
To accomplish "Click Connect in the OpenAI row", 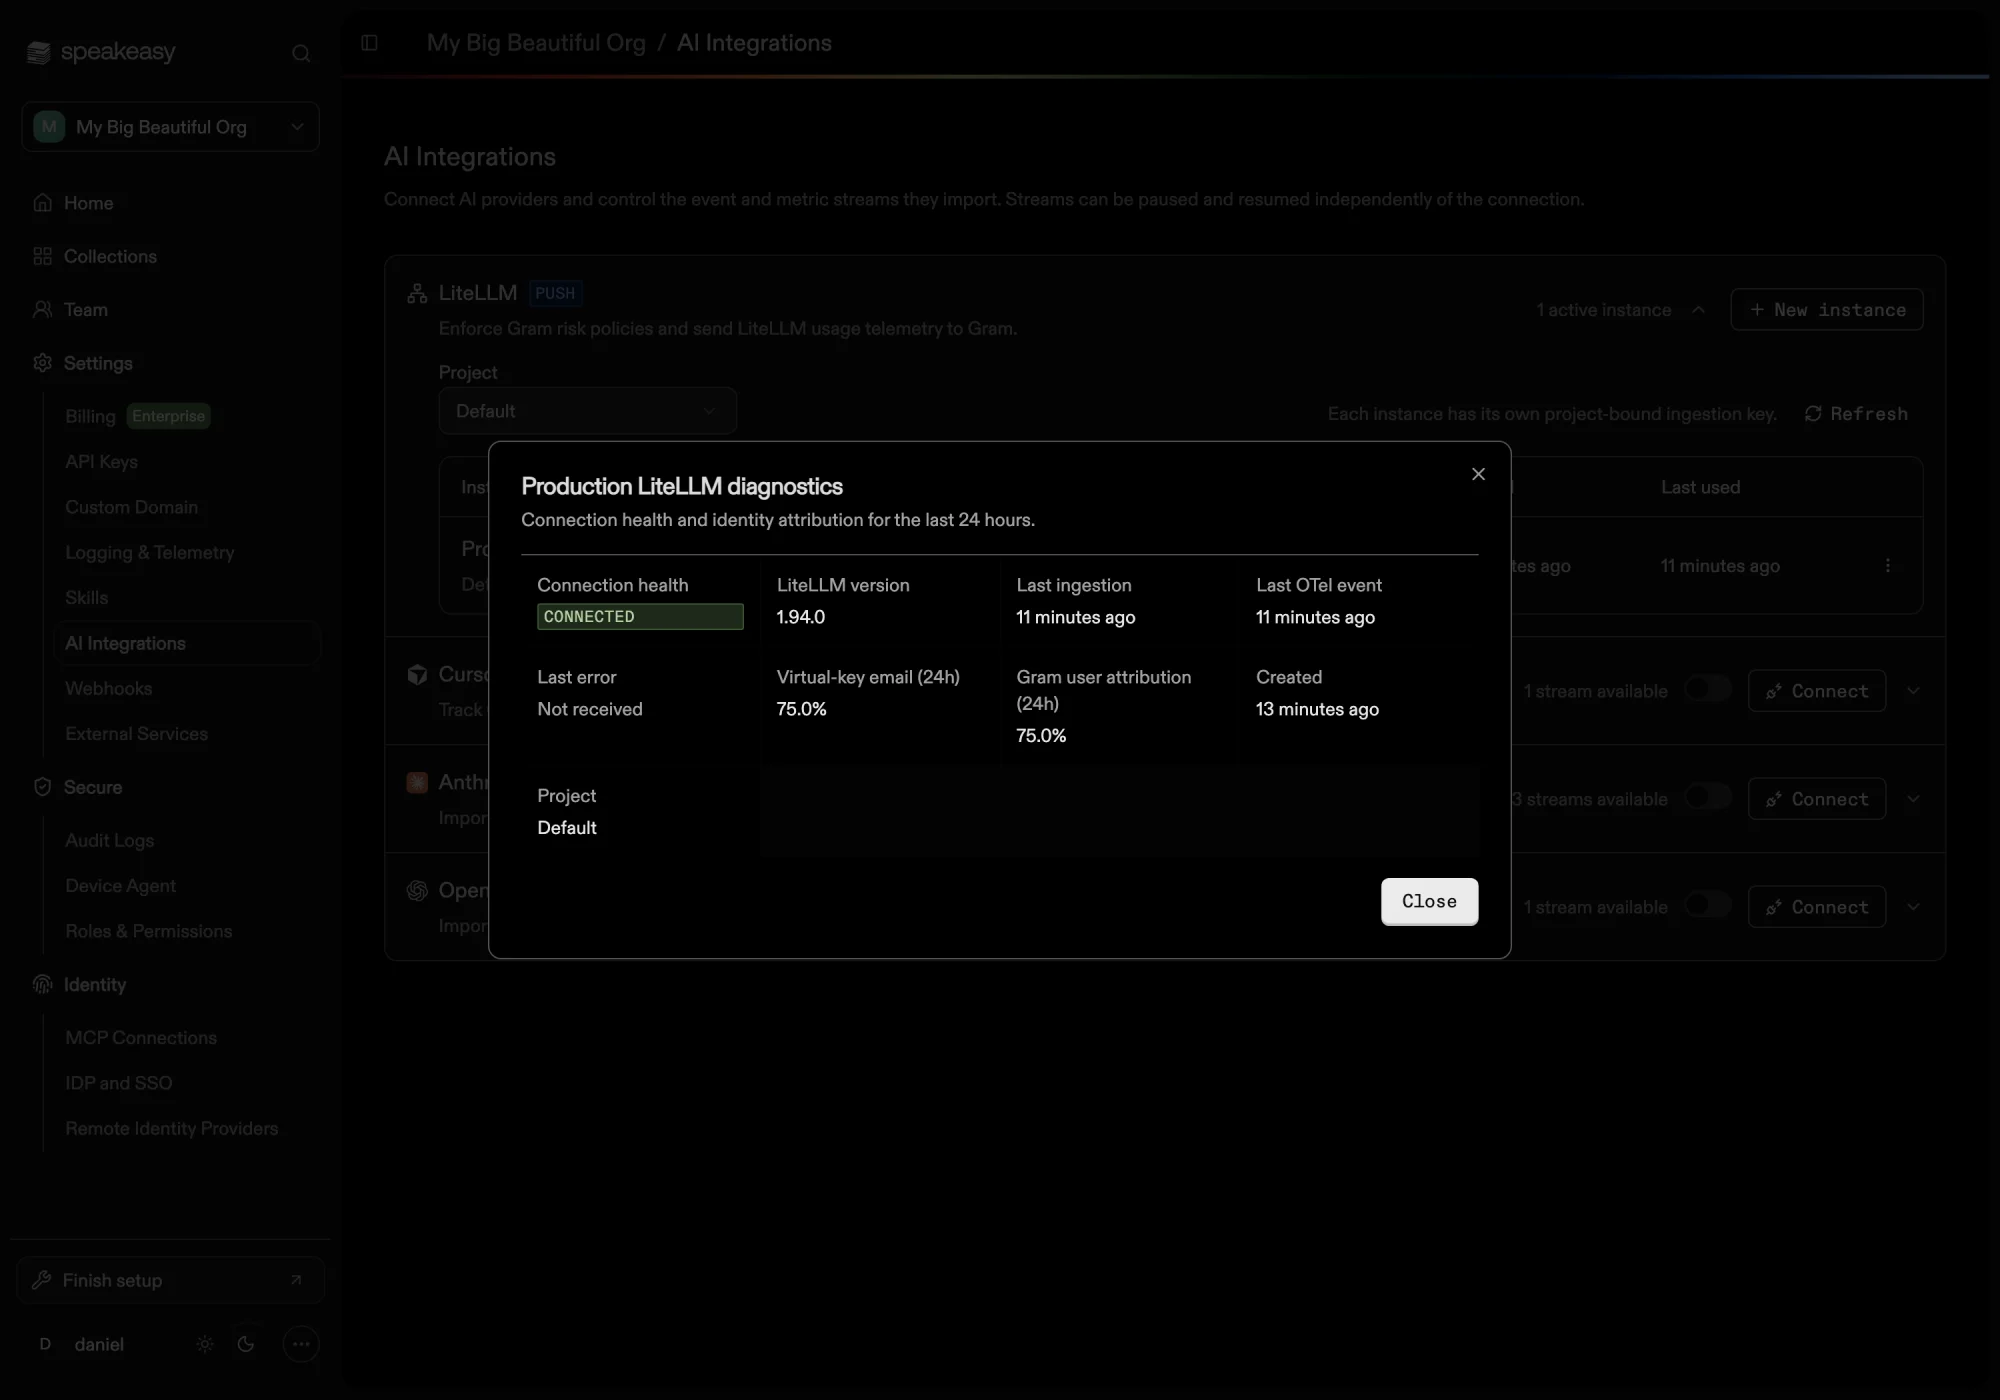I will click(1817, 907).
